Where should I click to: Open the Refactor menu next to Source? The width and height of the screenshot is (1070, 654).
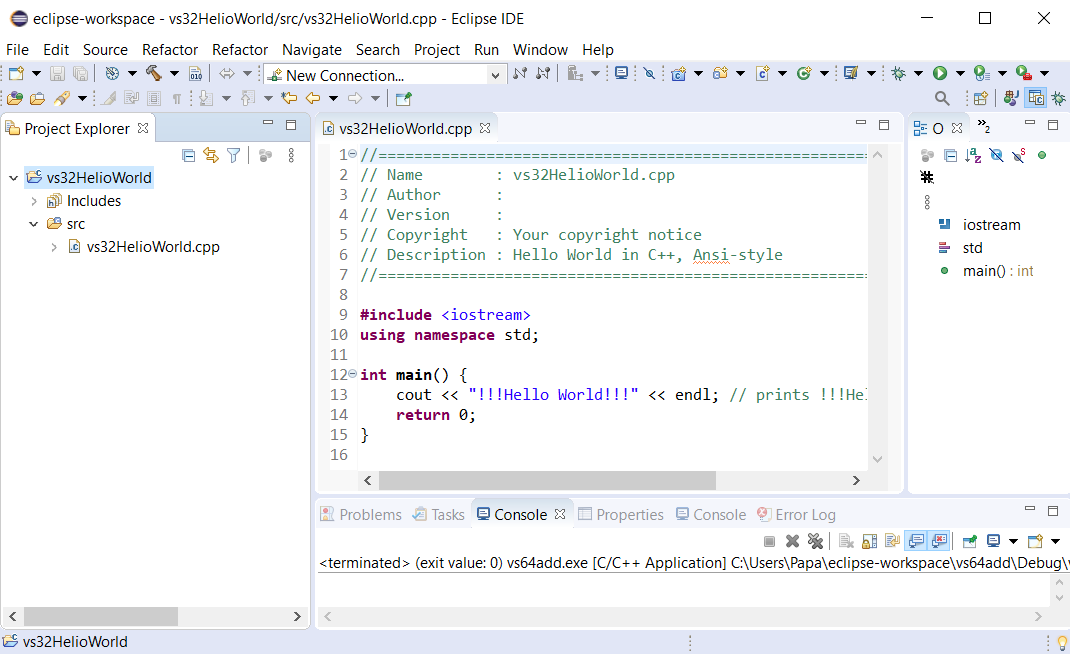(x=170, y=50)
